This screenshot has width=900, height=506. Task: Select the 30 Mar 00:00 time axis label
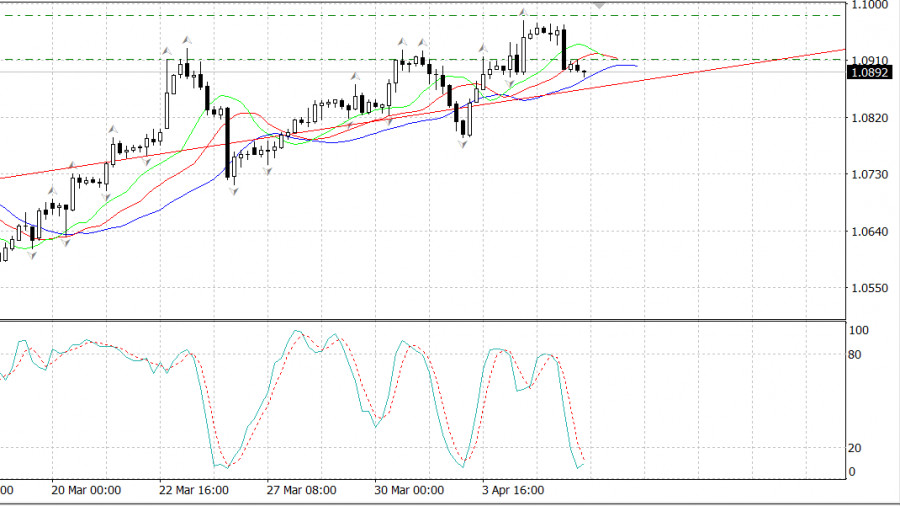[x=409, y=490]
